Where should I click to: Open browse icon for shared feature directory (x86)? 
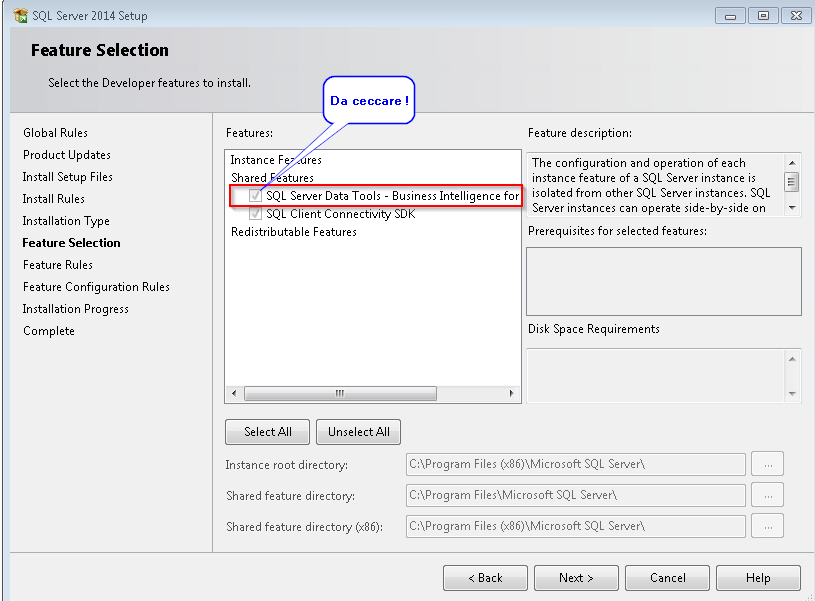click(x=766, y=526)
